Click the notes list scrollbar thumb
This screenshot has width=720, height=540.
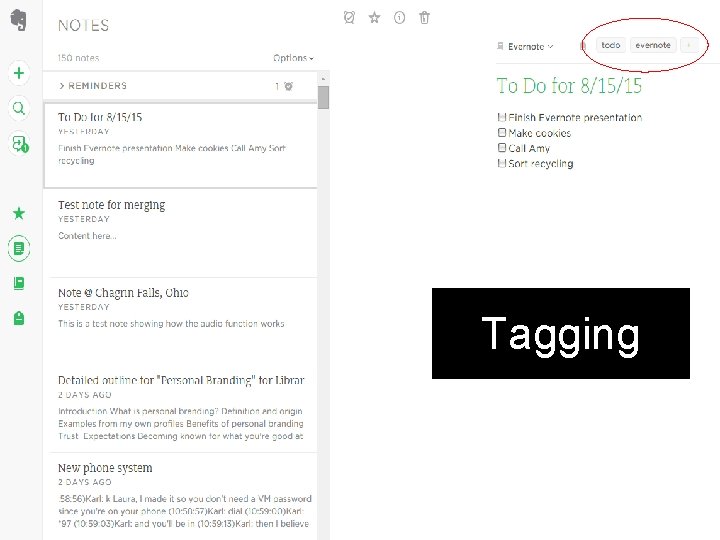pyautogui.click(x=323, y=97)
